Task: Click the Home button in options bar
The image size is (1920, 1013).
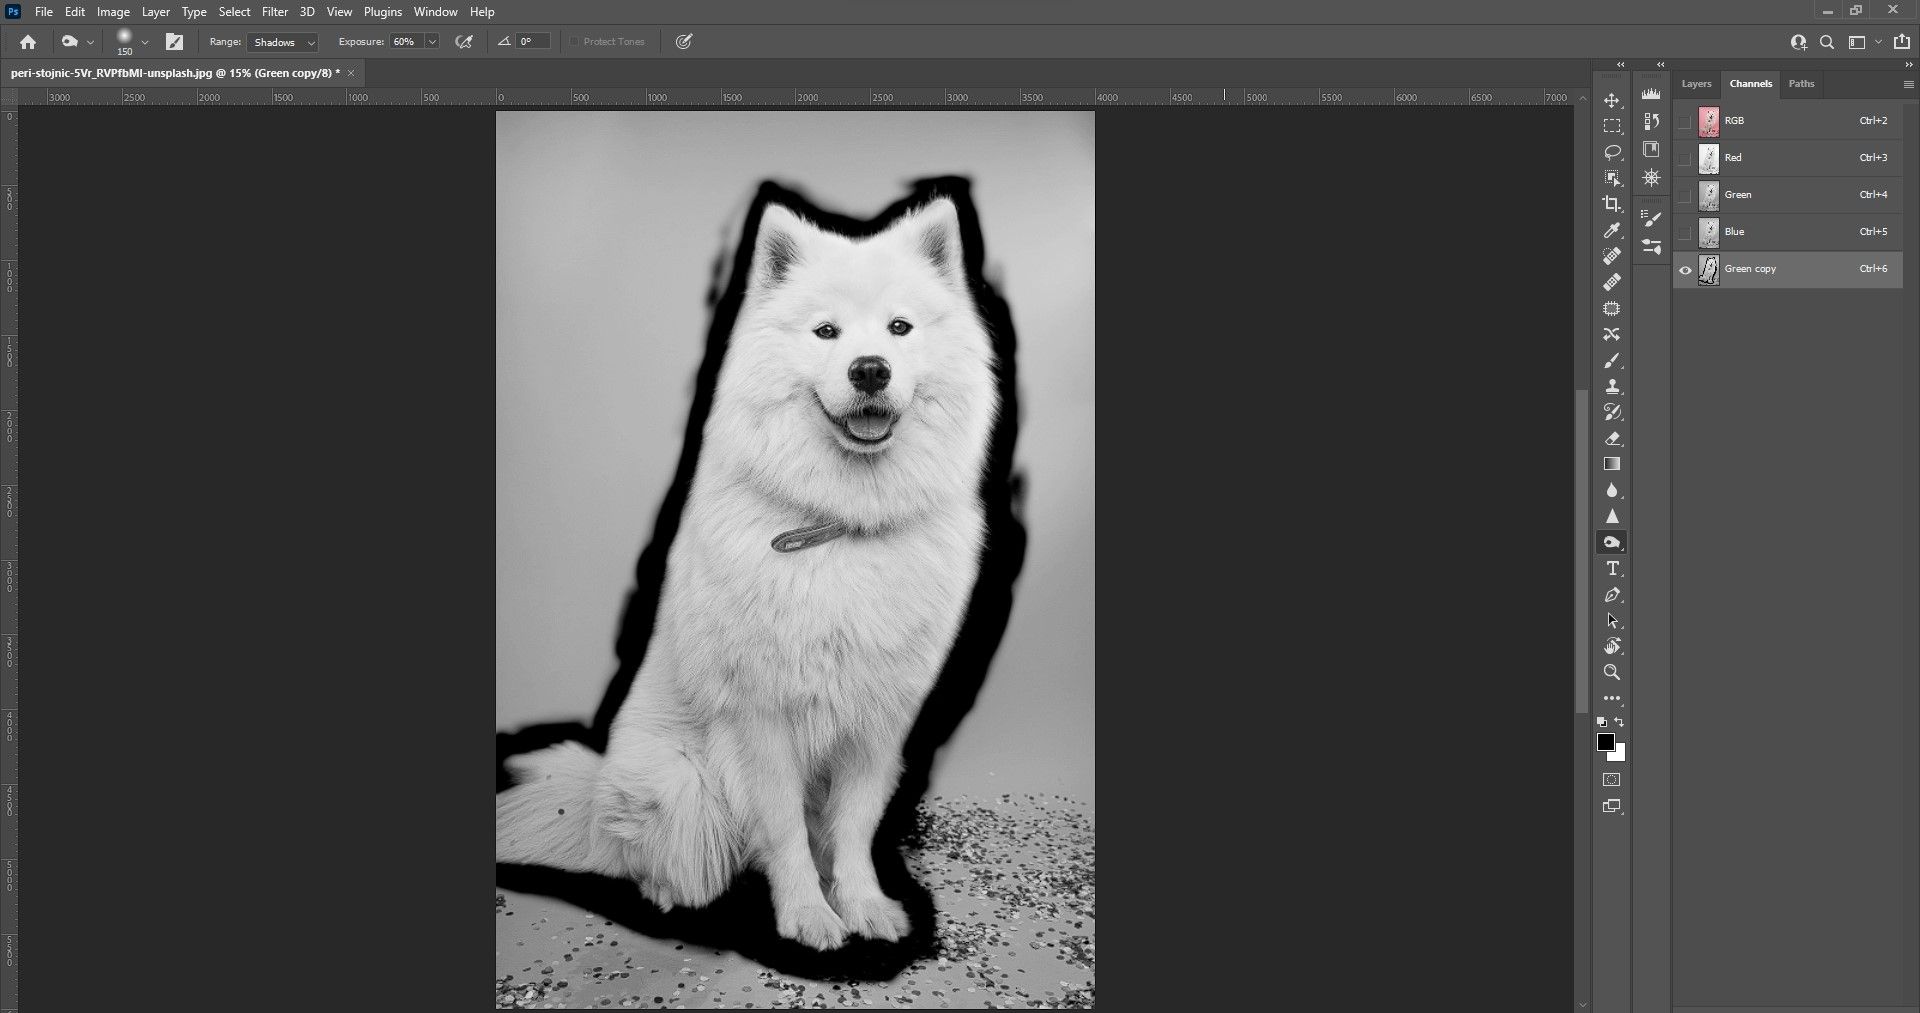Action: (x=28, y=42)
